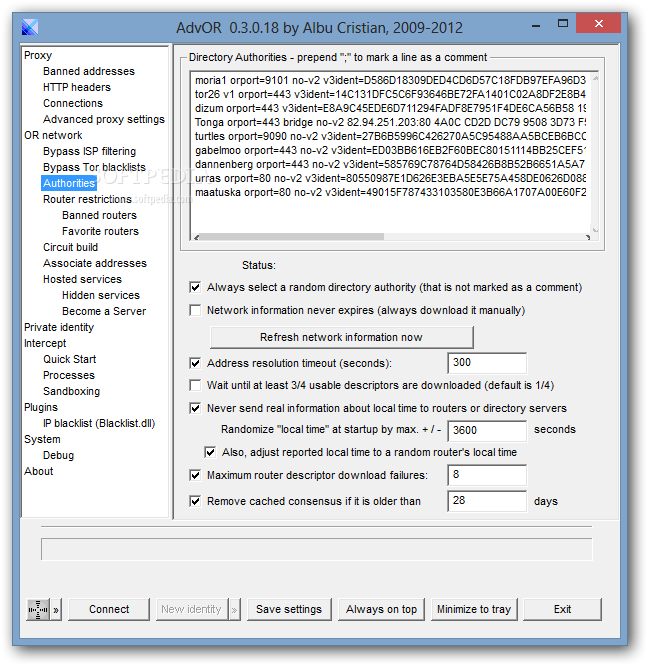Click the authorities list scroll-up arrow
This screenshot has width=648, height=666.
pos(595,78)
